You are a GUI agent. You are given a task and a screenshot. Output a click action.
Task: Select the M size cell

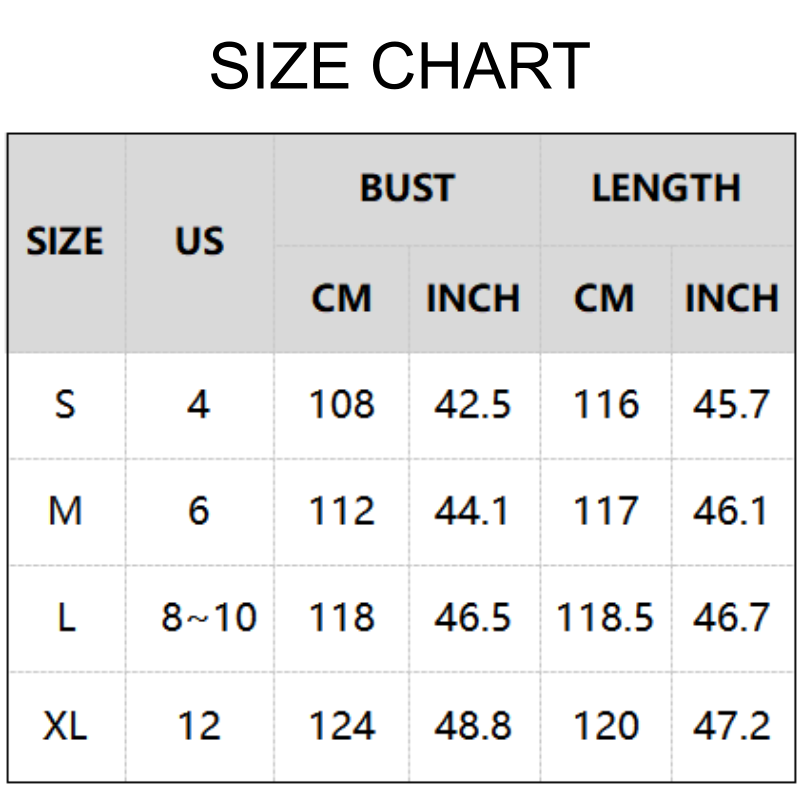click(65, 512)
